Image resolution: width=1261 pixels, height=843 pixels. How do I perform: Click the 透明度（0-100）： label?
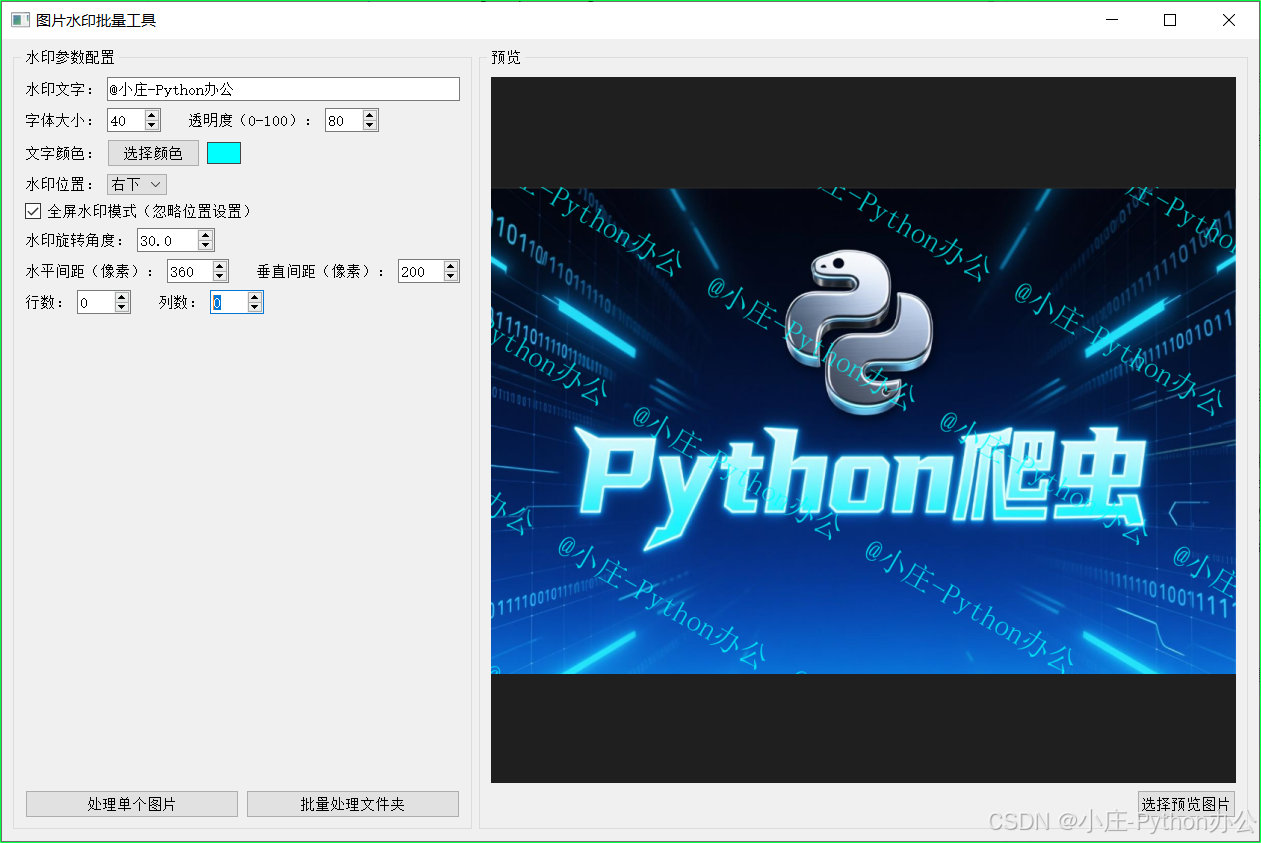pyautogui.click(x=251, y=121)
